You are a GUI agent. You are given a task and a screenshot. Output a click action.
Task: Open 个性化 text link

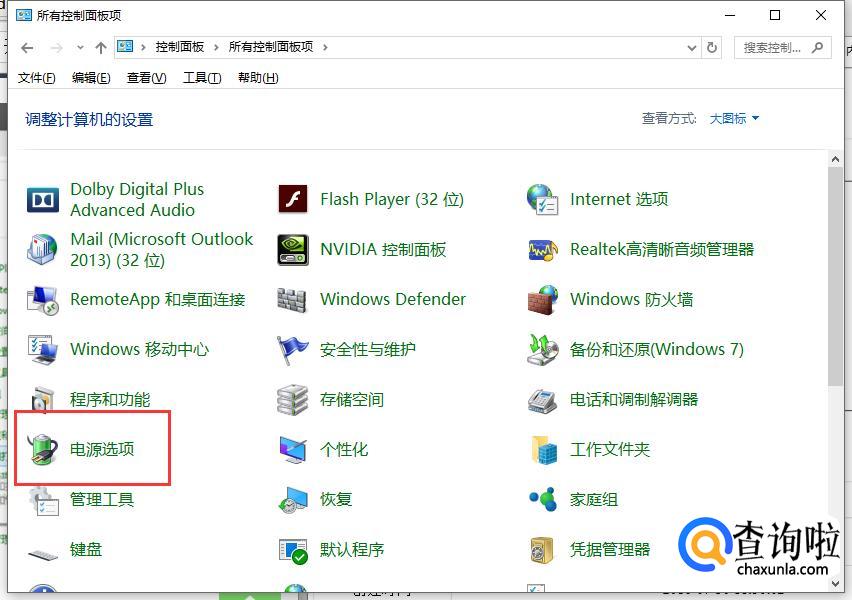pyautogui.click(x=344, y=449)
